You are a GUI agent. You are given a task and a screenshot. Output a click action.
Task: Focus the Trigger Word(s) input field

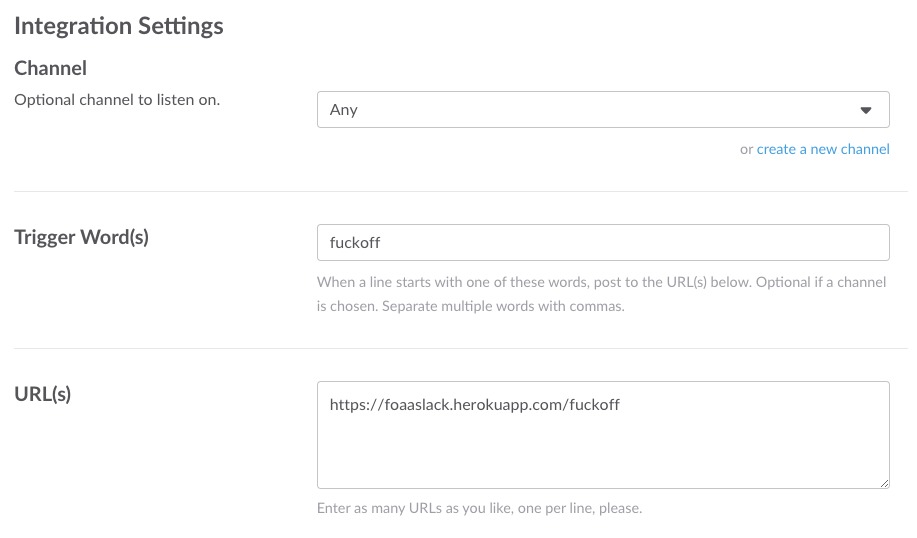(x=602, y=242)
